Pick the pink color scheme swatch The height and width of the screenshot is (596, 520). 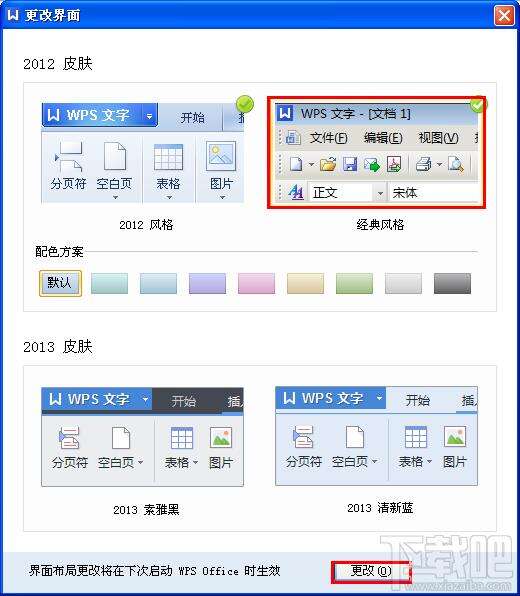256,283
